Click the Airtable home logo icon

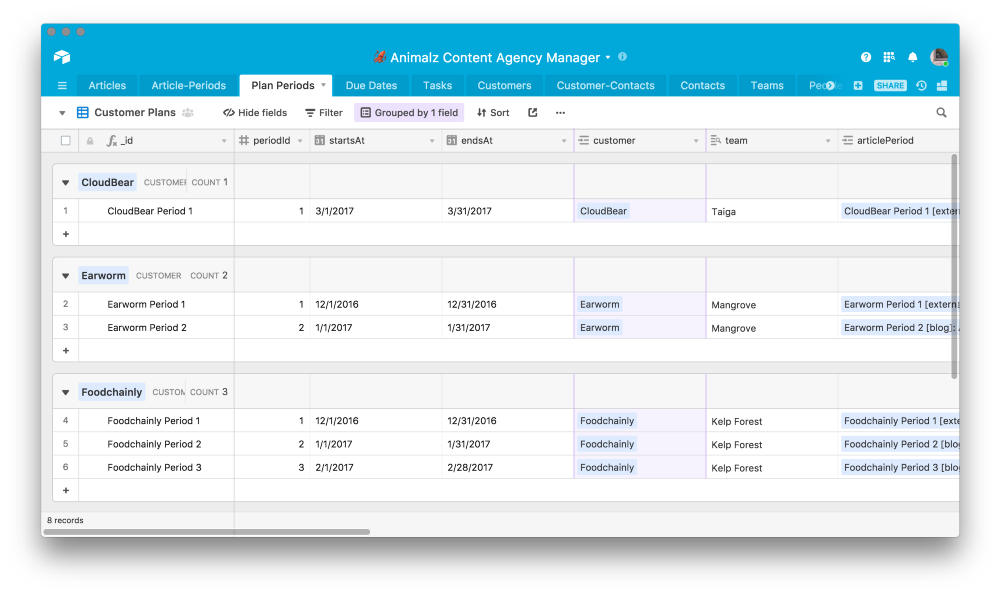click(x=62, y=57)
